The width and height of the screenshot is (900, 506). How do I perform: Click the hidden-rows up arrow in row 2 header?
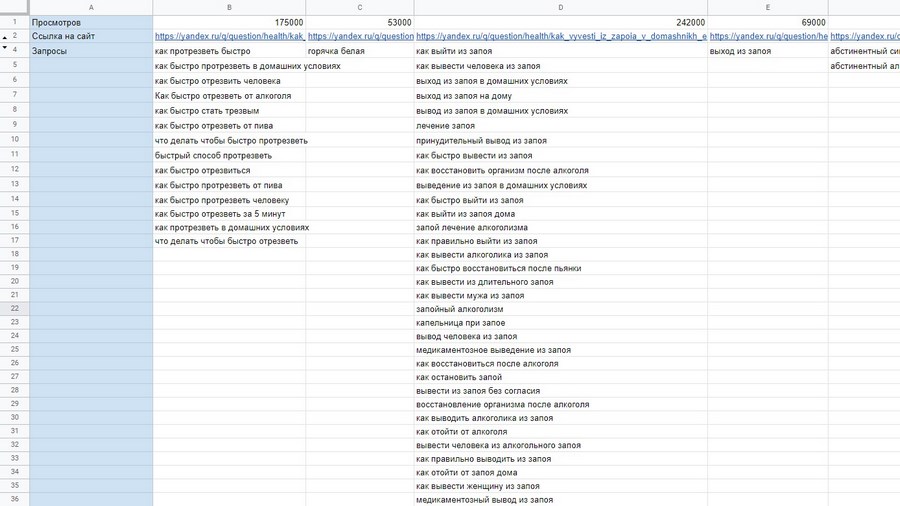(x=5, y=37)
